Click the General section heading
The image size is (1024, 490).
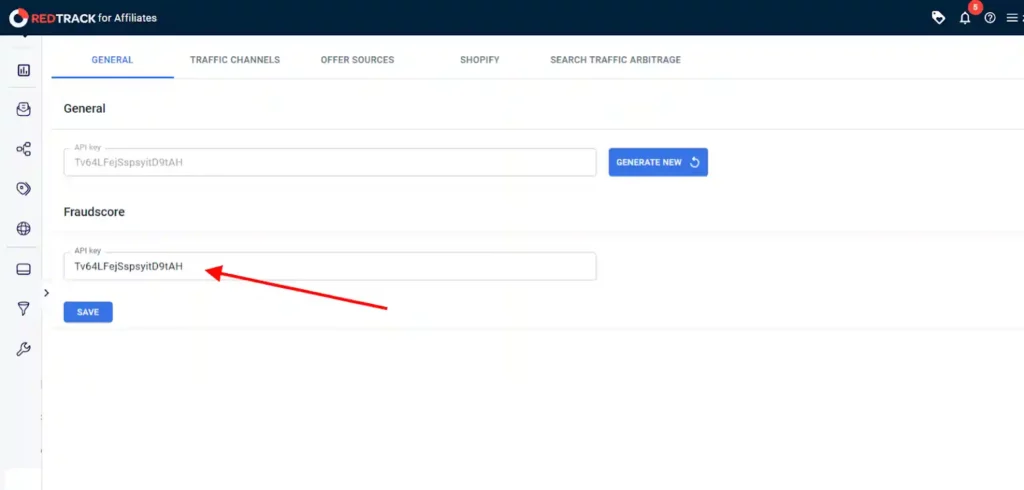[84, 108]
